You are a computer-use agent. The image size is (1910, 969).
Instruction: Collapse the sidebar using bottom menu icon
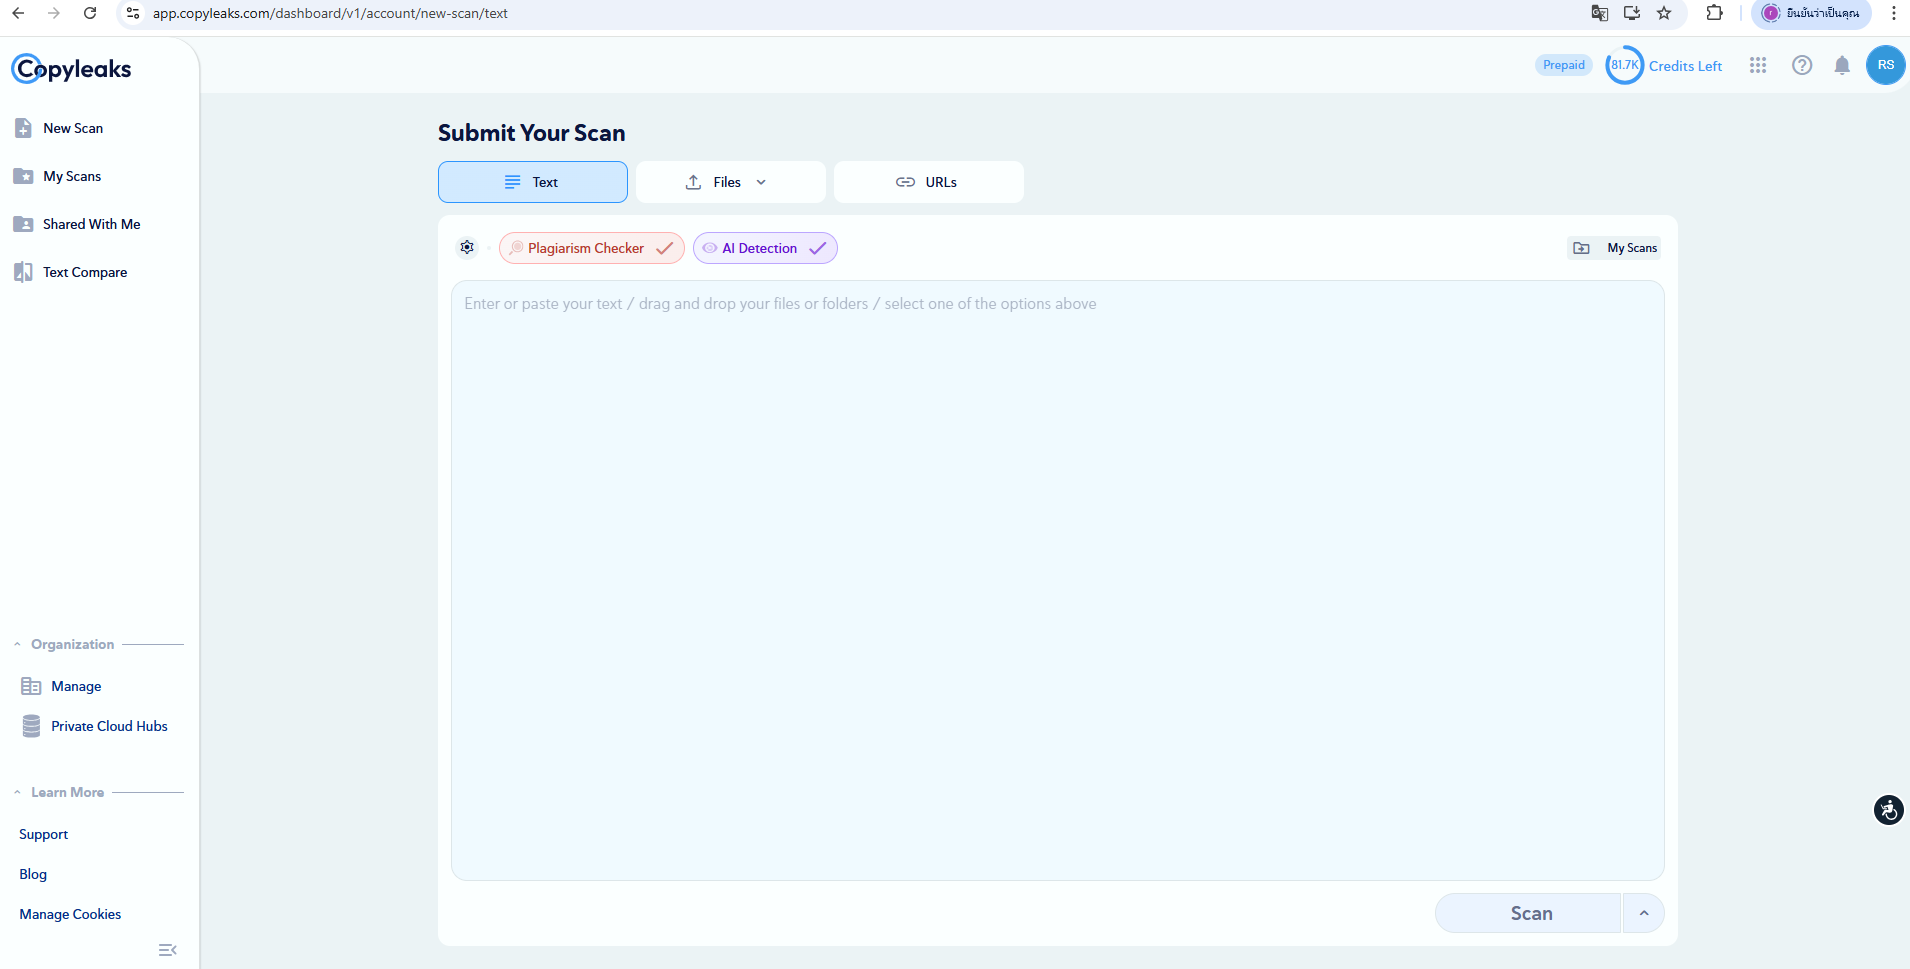167,950
